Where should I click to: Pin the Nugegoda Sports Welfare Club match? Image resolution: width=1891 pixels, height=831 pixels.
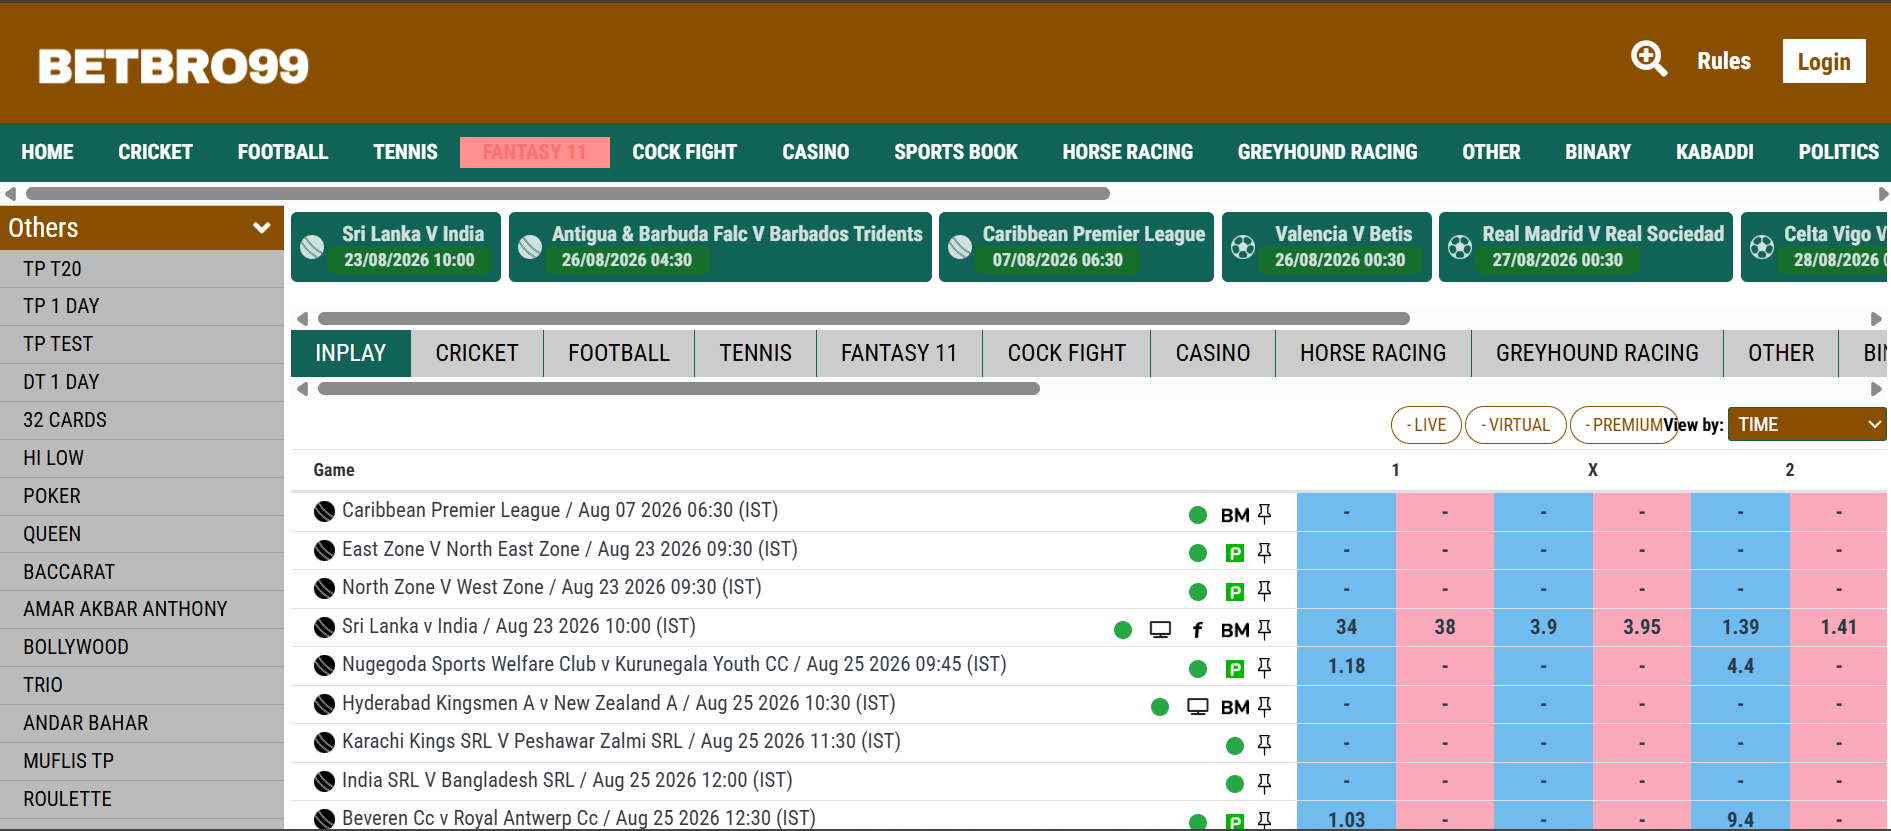1264,667
